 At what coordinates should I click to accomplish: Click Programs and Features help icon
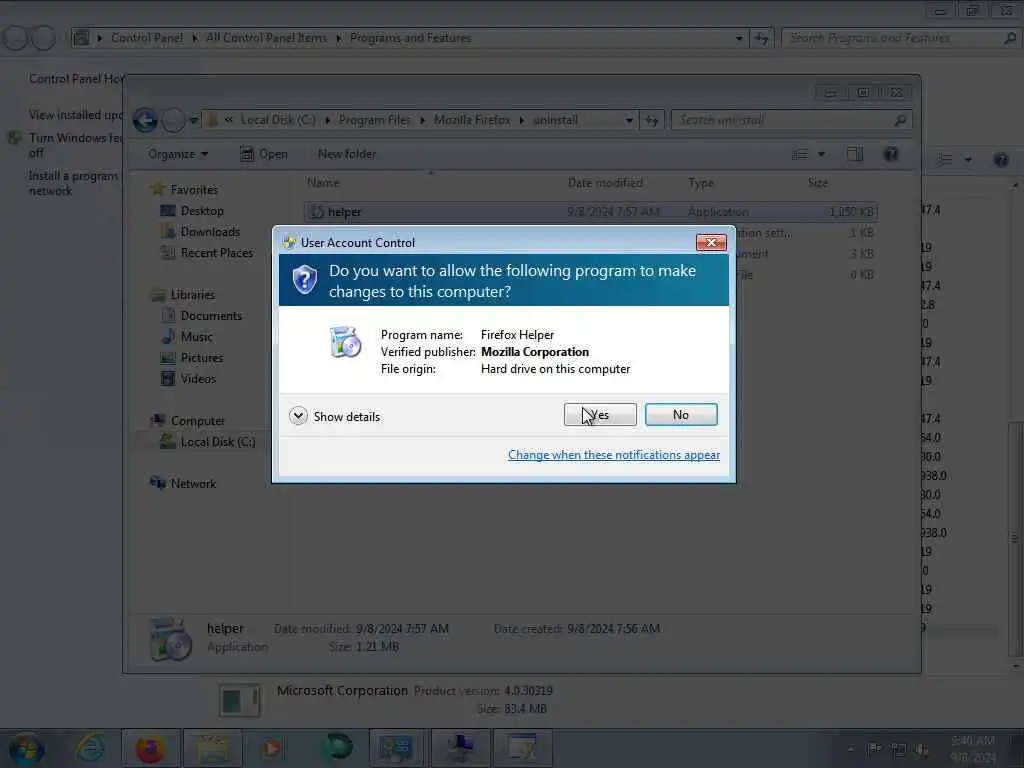(1000, 160)
